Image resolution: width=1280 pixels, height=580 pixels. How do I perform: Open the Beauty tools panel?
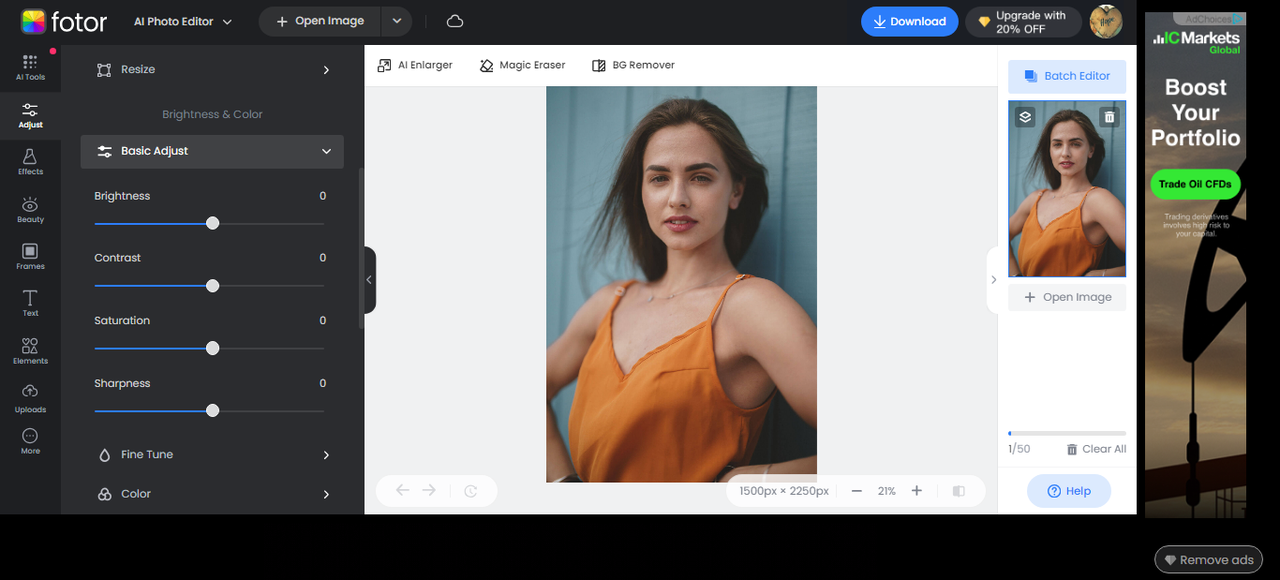30,210
